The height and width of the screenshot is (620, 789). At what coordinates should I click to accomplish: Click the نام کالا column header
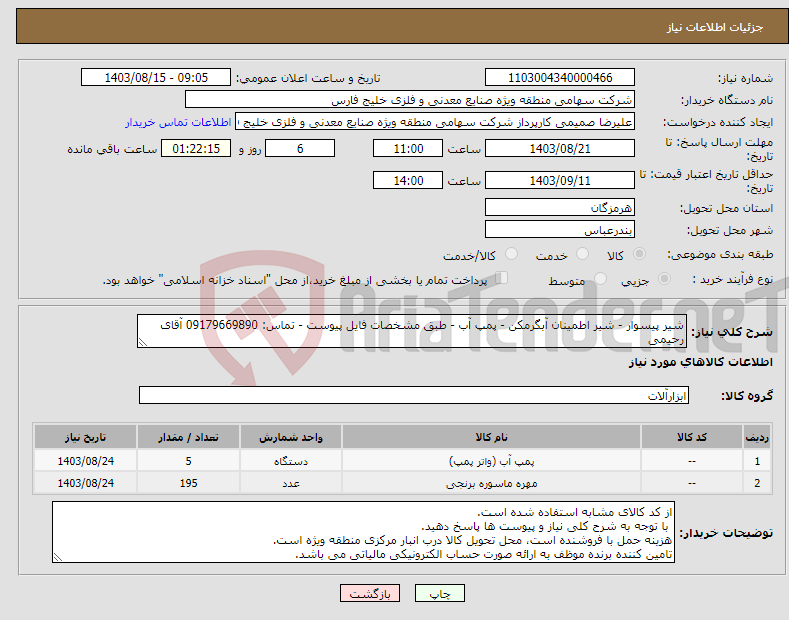(x=491, y=437)
